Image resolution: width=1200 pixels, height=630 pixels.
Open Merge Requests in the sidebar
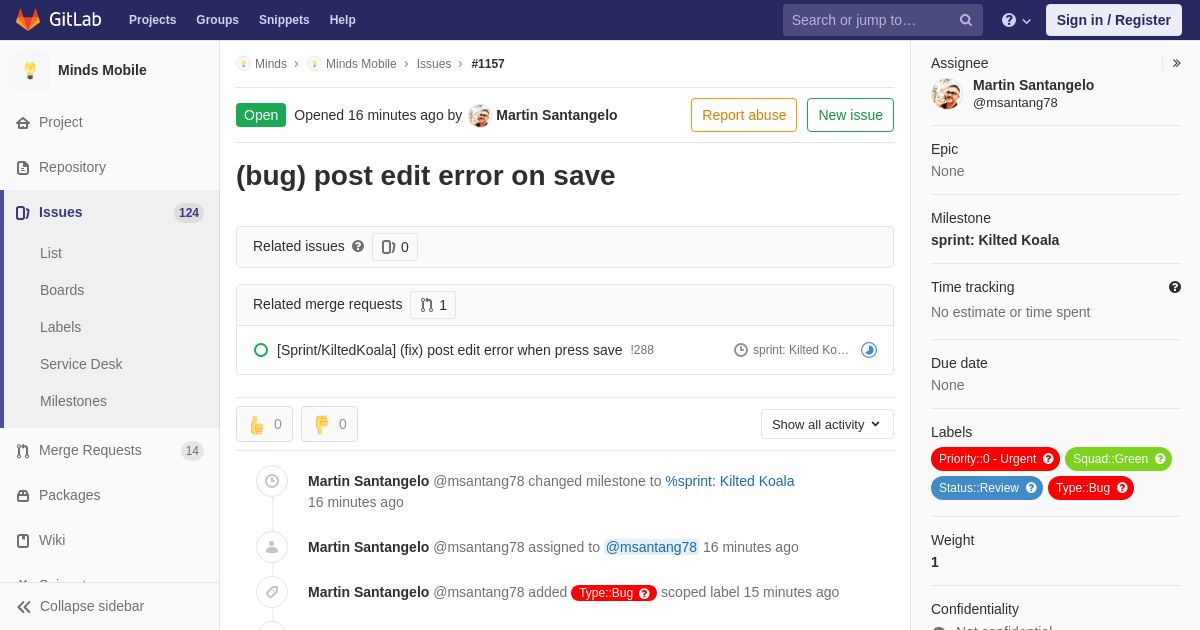(110, 450)
